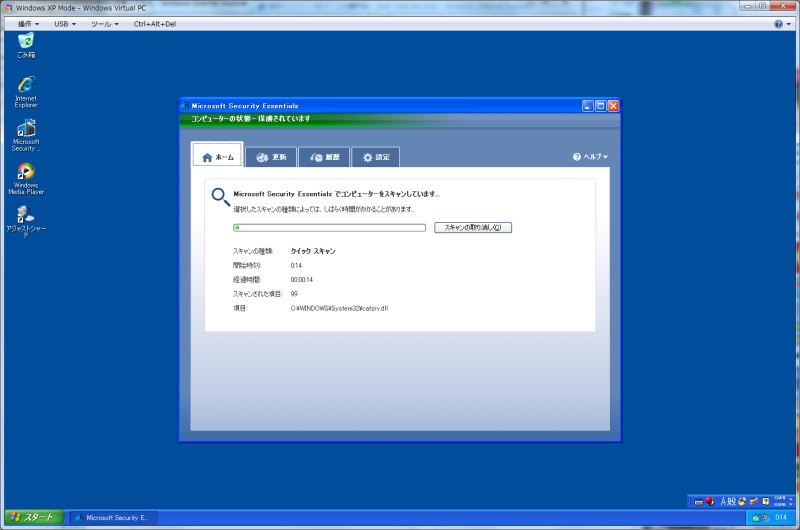
Task: Expand the 操作 menu dropdown
Action: pos(30,23)
